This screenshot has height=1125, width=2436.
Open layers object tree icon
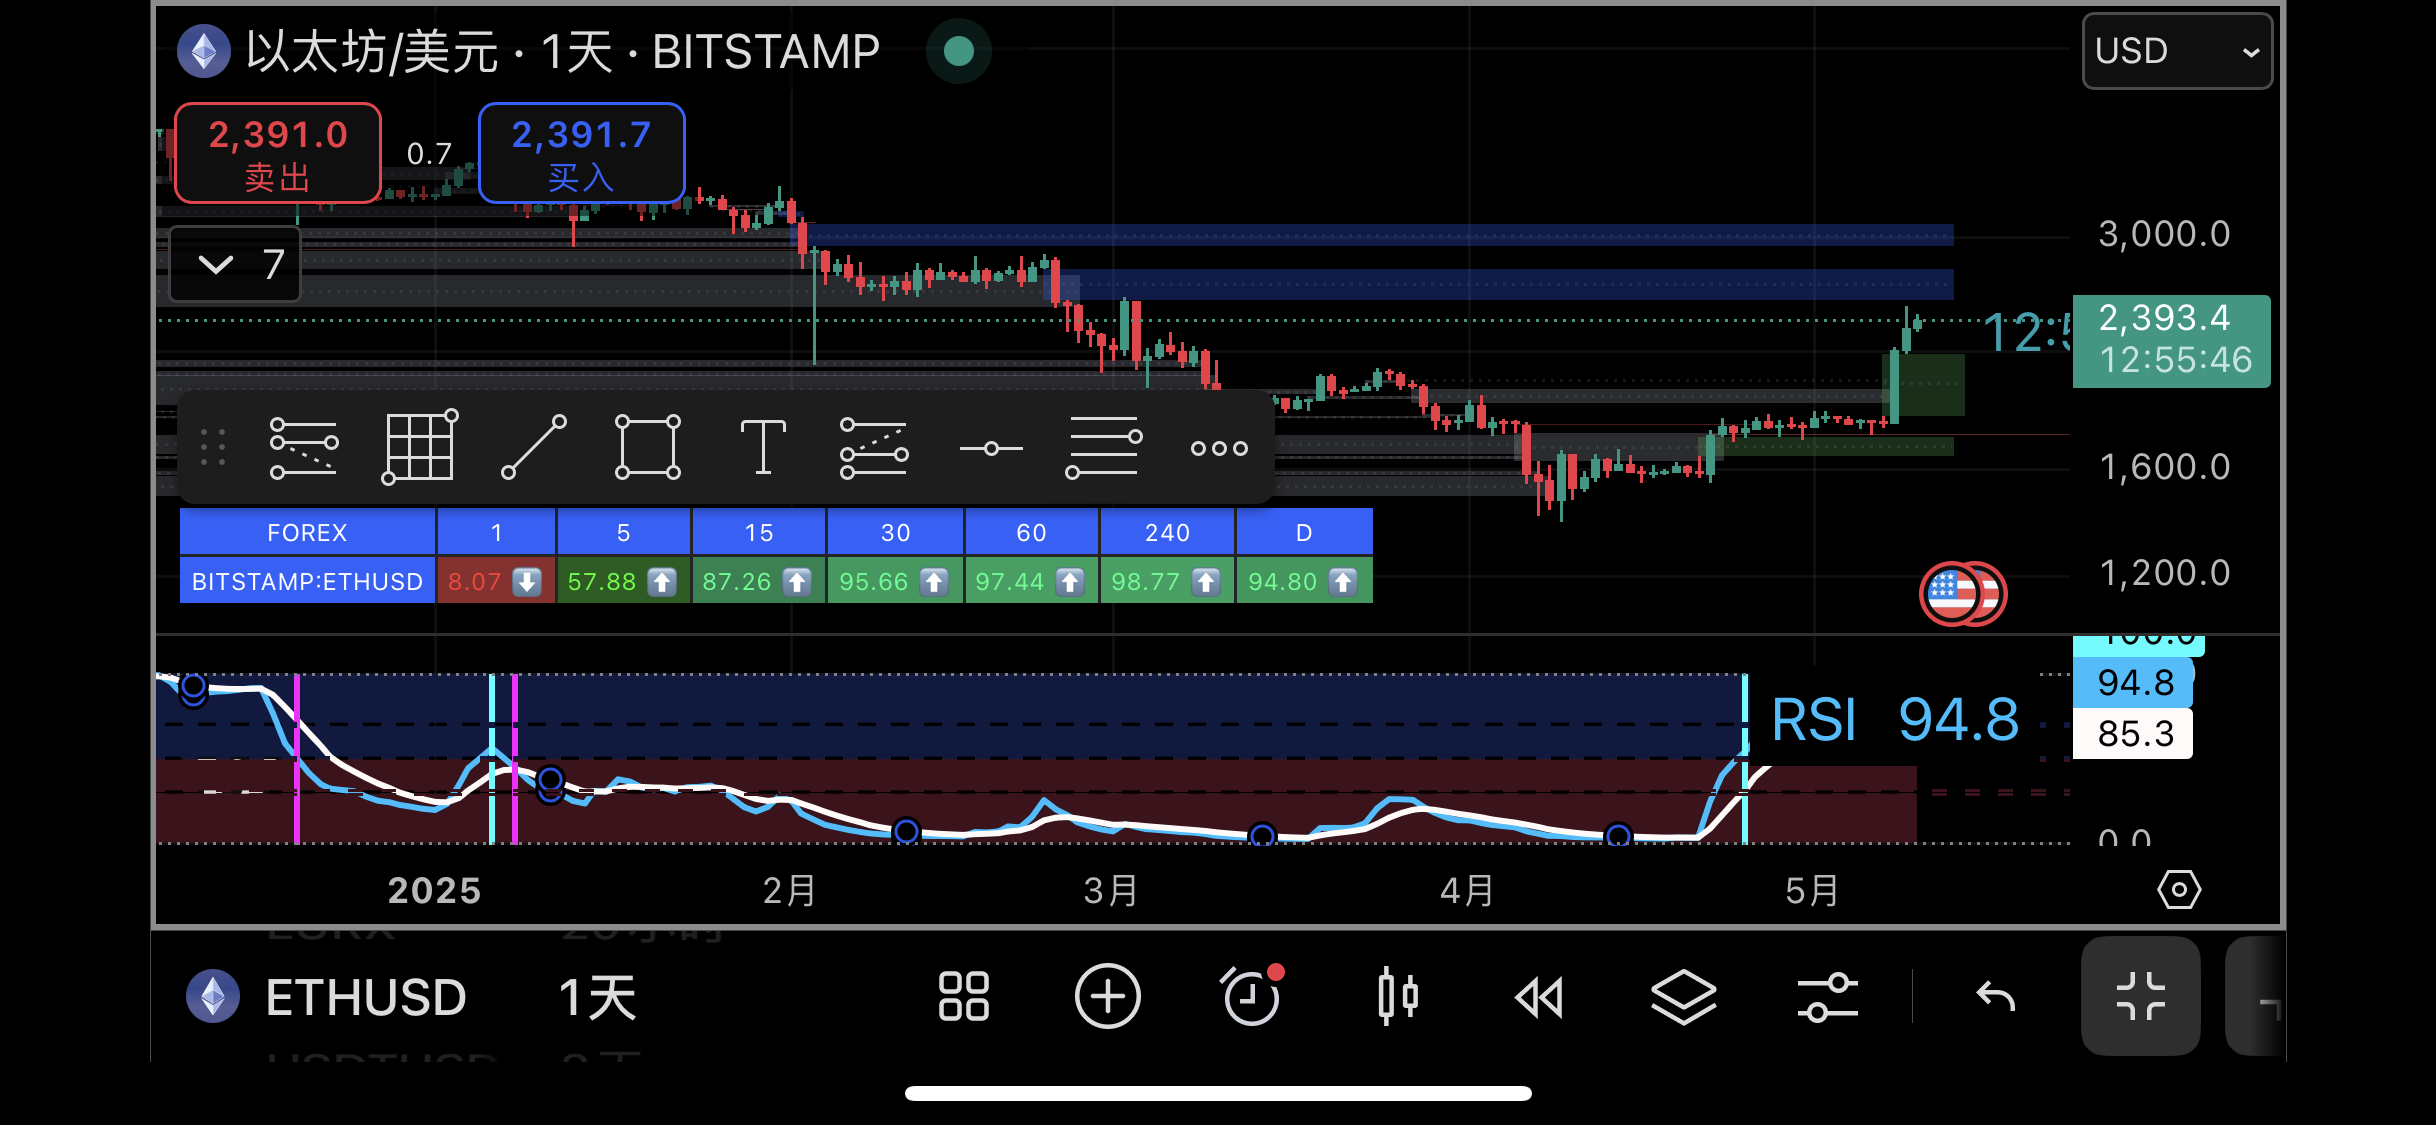point(1683,997)
